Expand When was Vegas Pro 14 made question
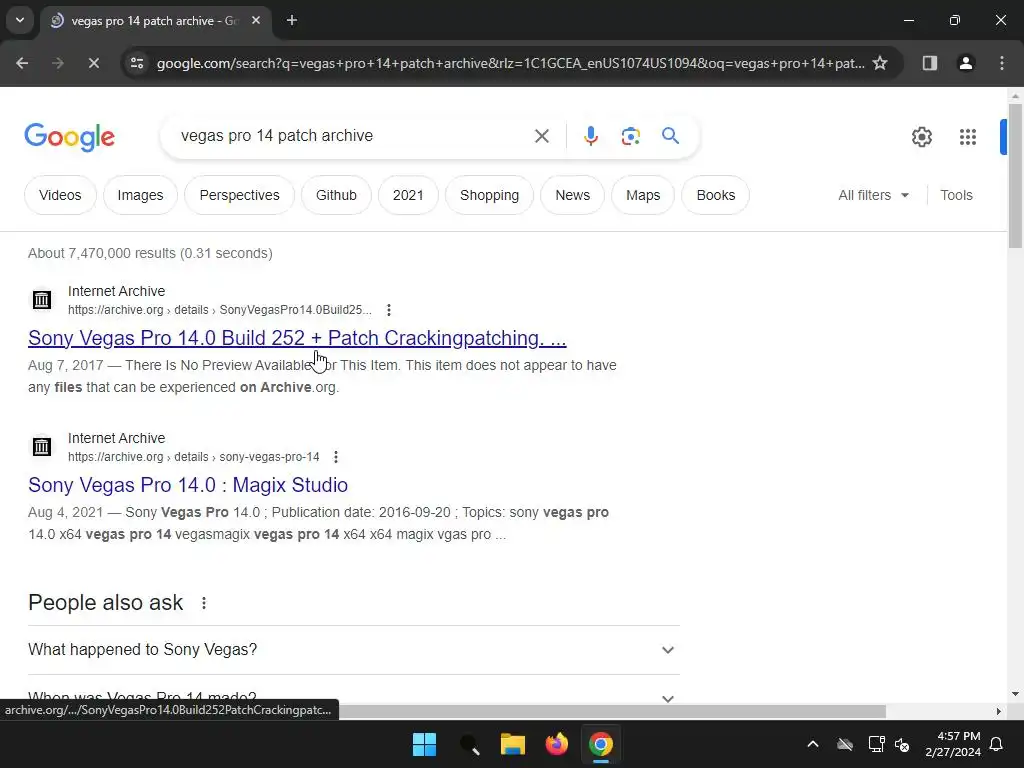 tap(353, 696)
